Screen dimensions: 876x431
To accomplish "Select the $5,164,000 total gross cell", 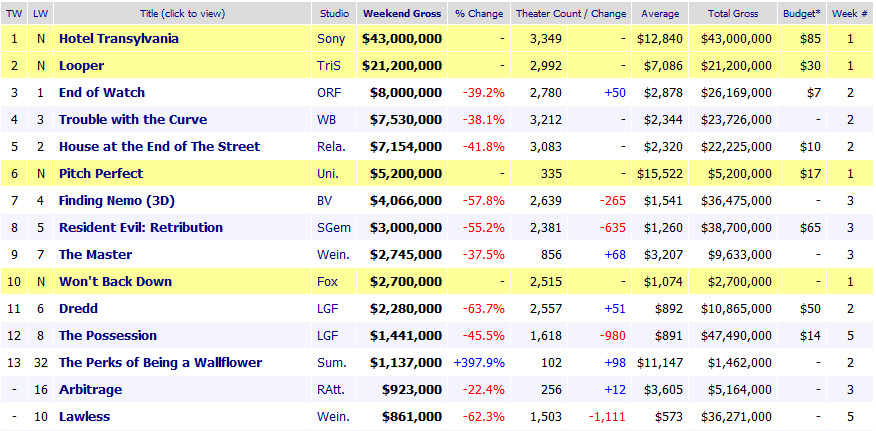I will (740, 390).
